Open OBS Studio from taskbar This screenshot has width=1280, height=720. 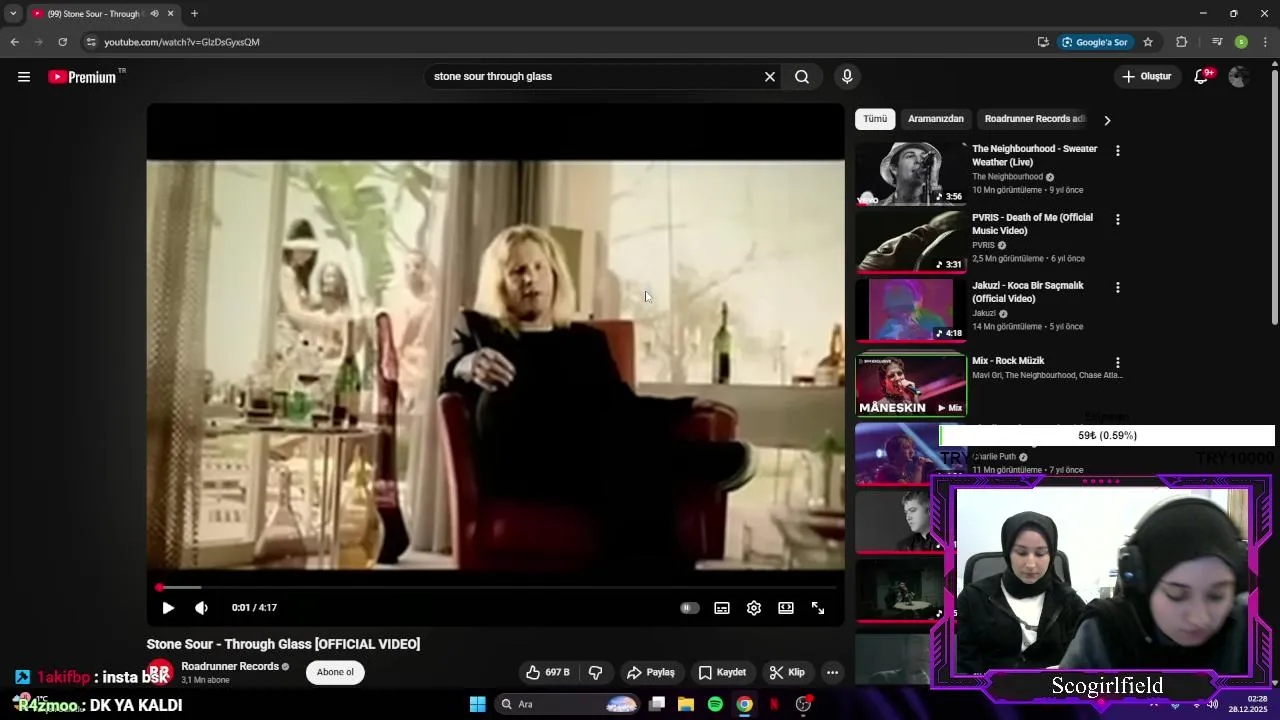[x=803, y=704]
